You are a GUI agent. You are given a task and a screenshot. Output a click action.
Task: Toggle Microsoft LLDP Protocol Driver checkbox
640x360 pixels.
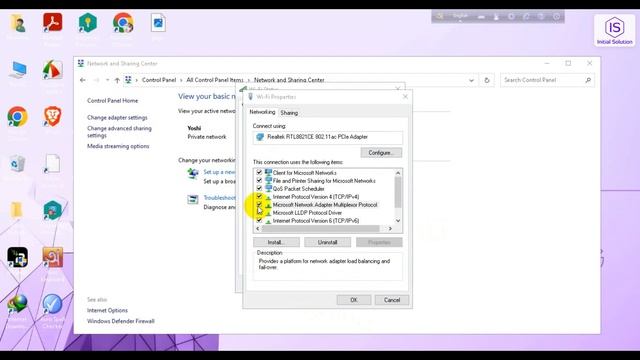(259, 212)
